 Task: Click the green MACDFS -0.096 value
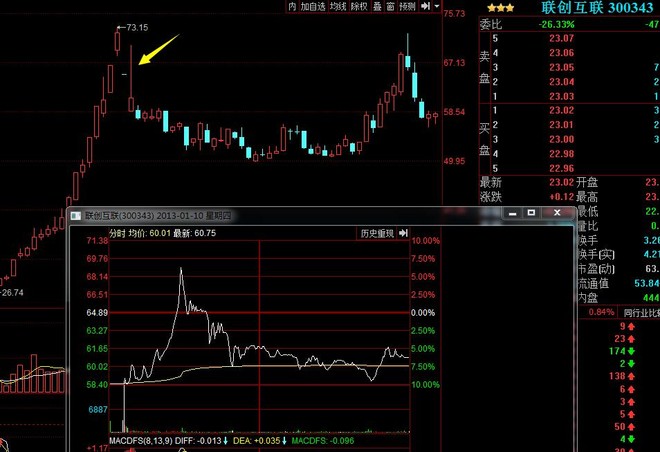coord(323,441)
